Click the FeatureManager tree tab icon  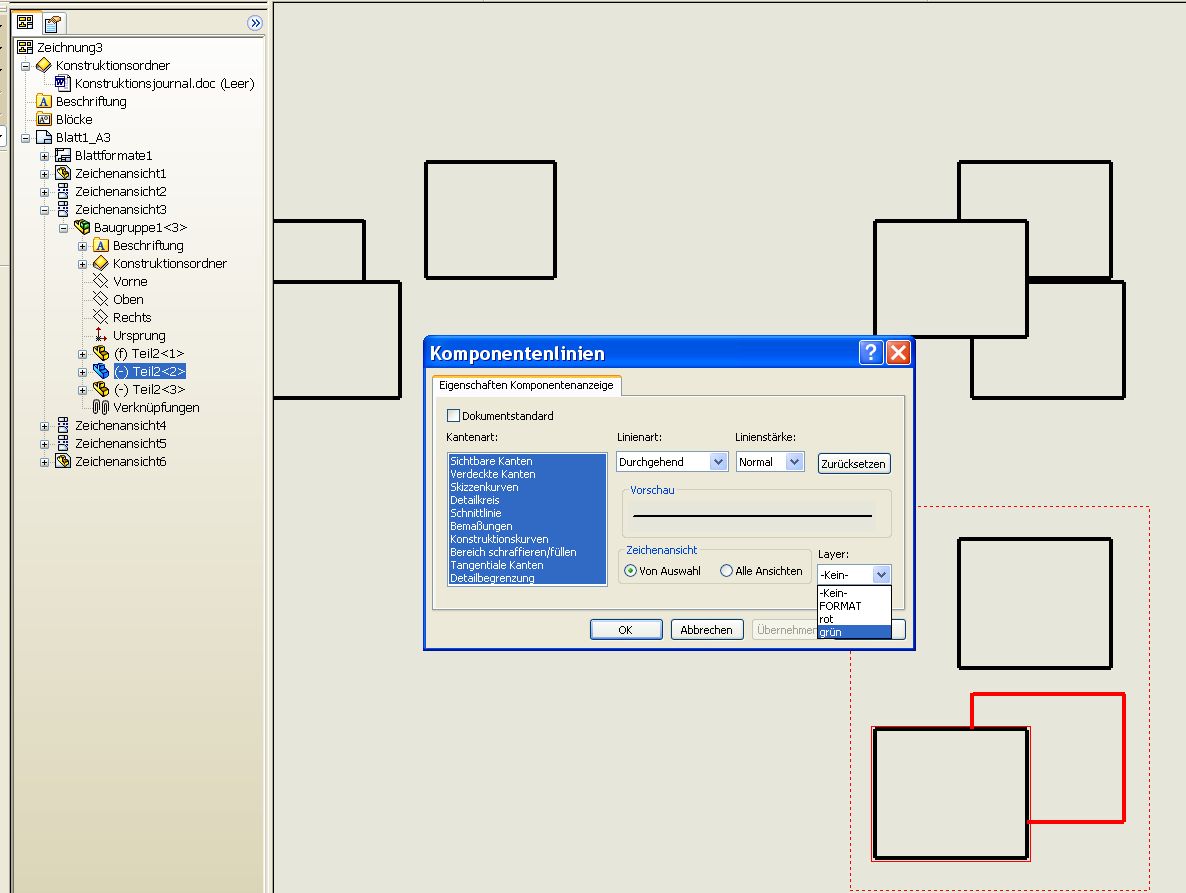click(26, 22)
